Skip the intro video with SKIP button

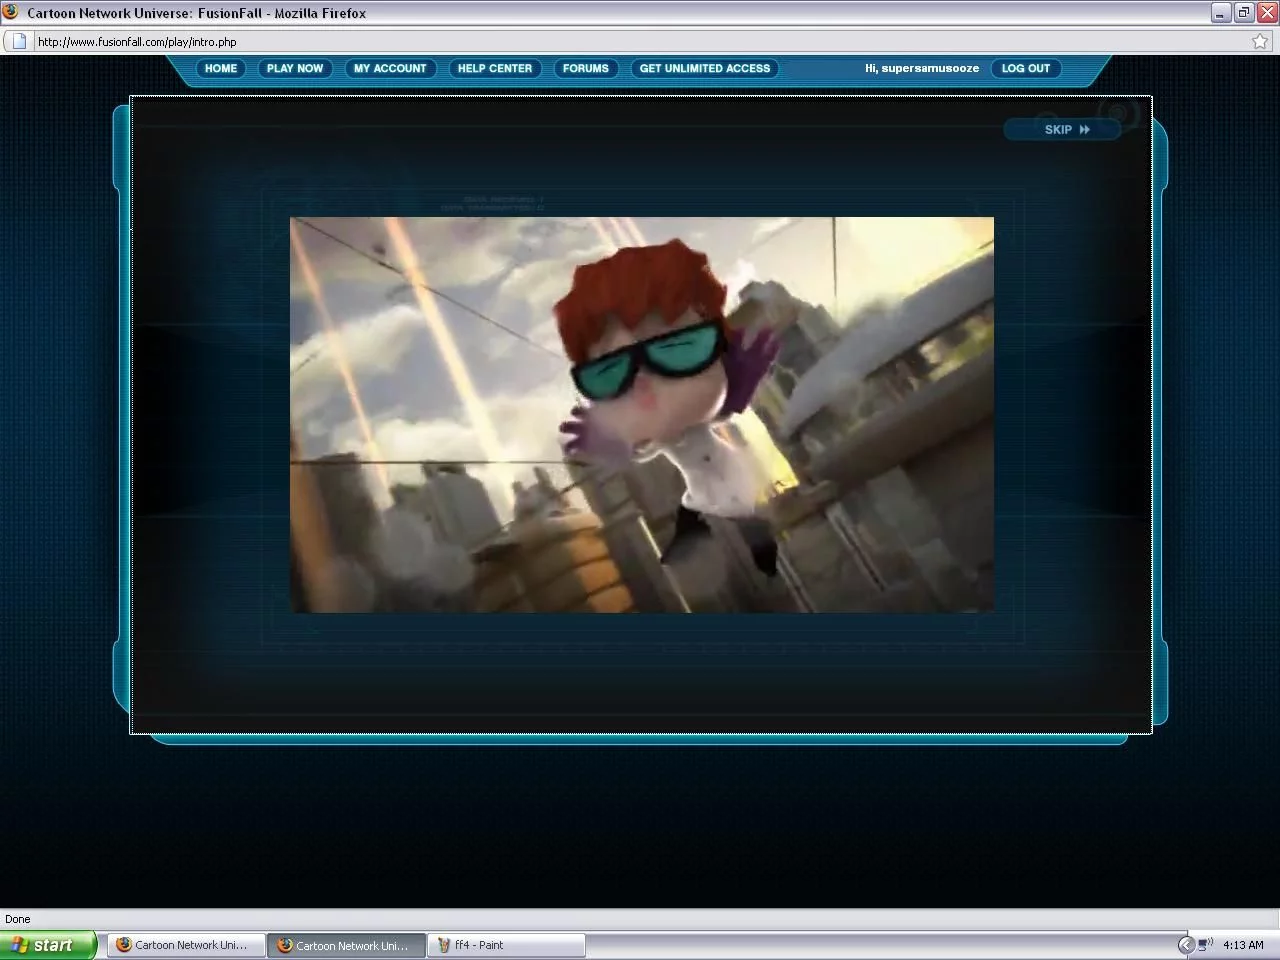tap(1062, 129)
